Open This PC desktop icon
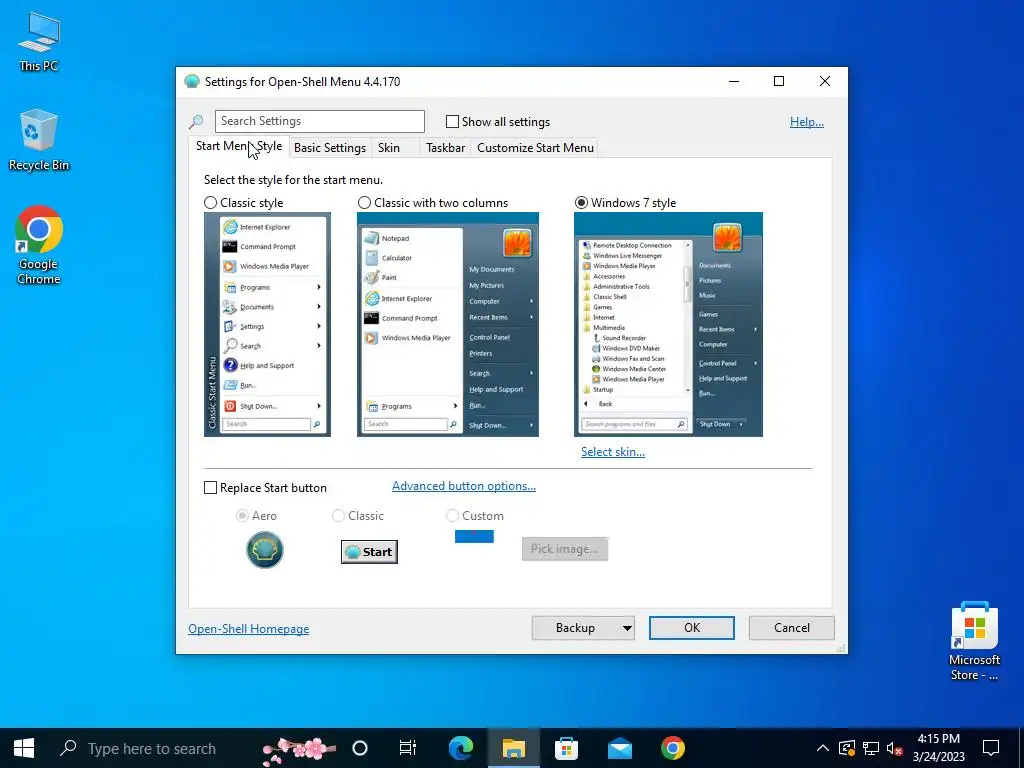Image resolution: width=1024 pixels, height=768 pixels. [x=39, y=42]
